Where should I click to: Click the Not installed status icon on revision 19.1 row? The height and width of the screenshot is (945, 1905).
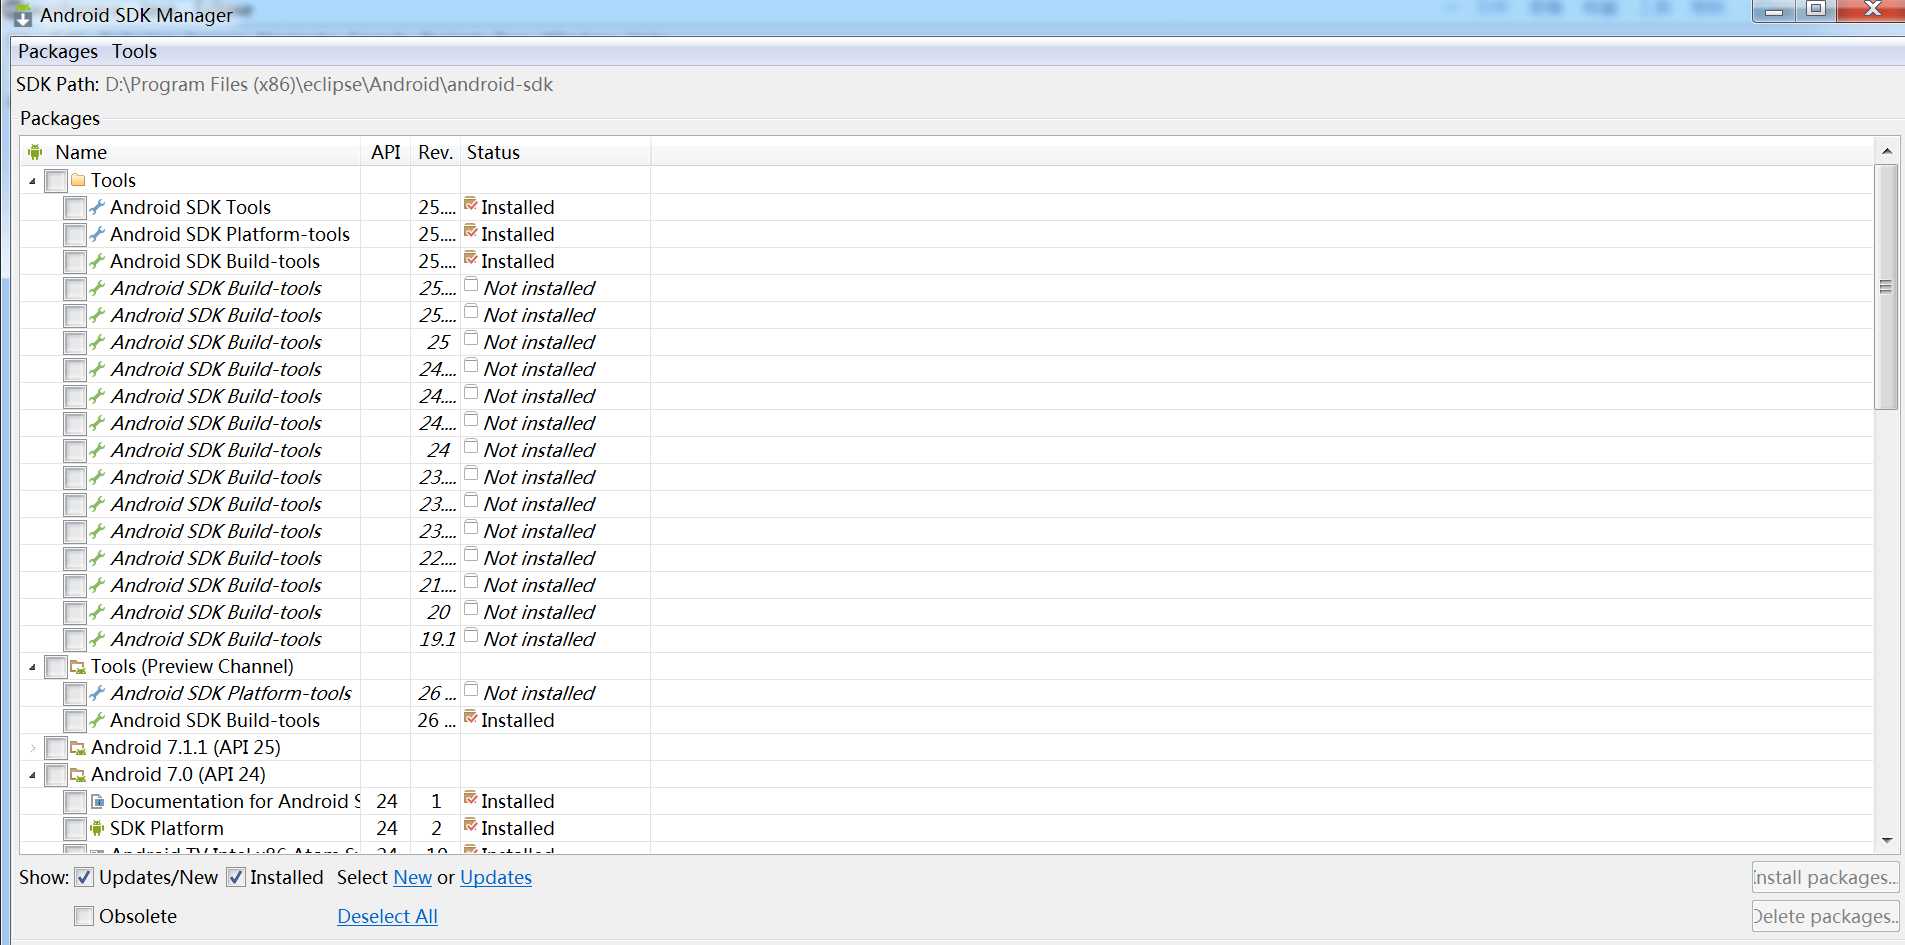[x=471, y=636]
